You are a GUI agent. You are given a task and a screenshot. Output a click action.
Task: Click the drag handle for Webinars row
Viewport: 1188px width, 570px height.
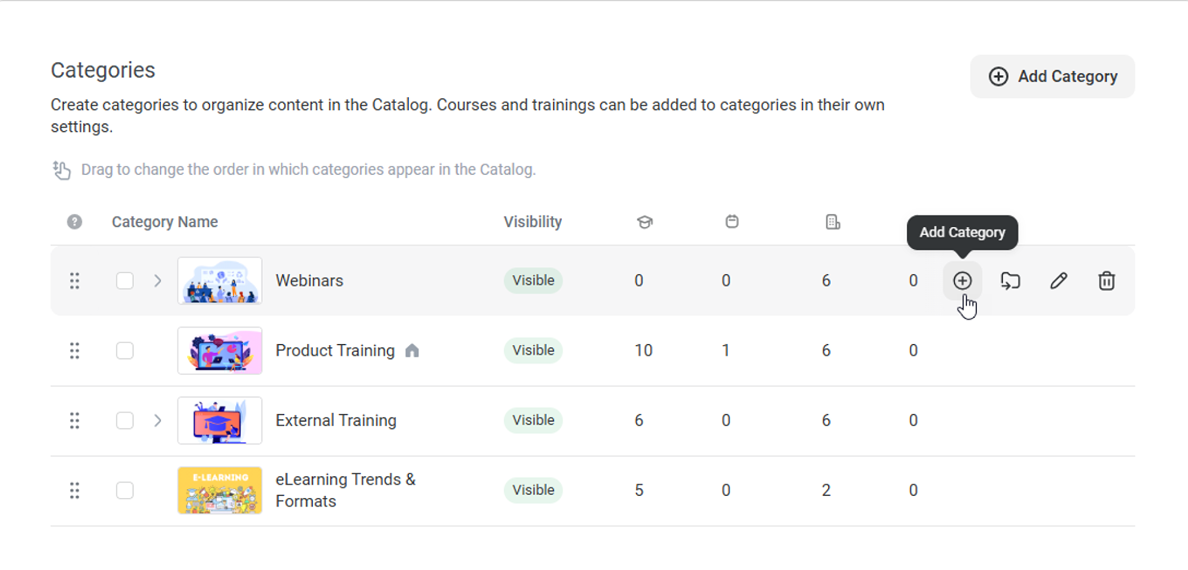74,281
